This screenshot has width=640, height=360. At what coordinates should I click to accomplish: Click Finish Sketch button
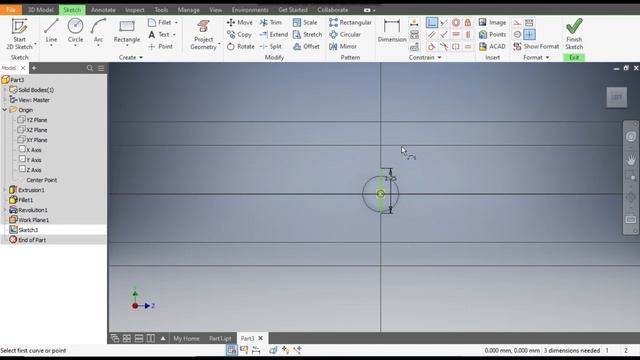click(574, 34)
